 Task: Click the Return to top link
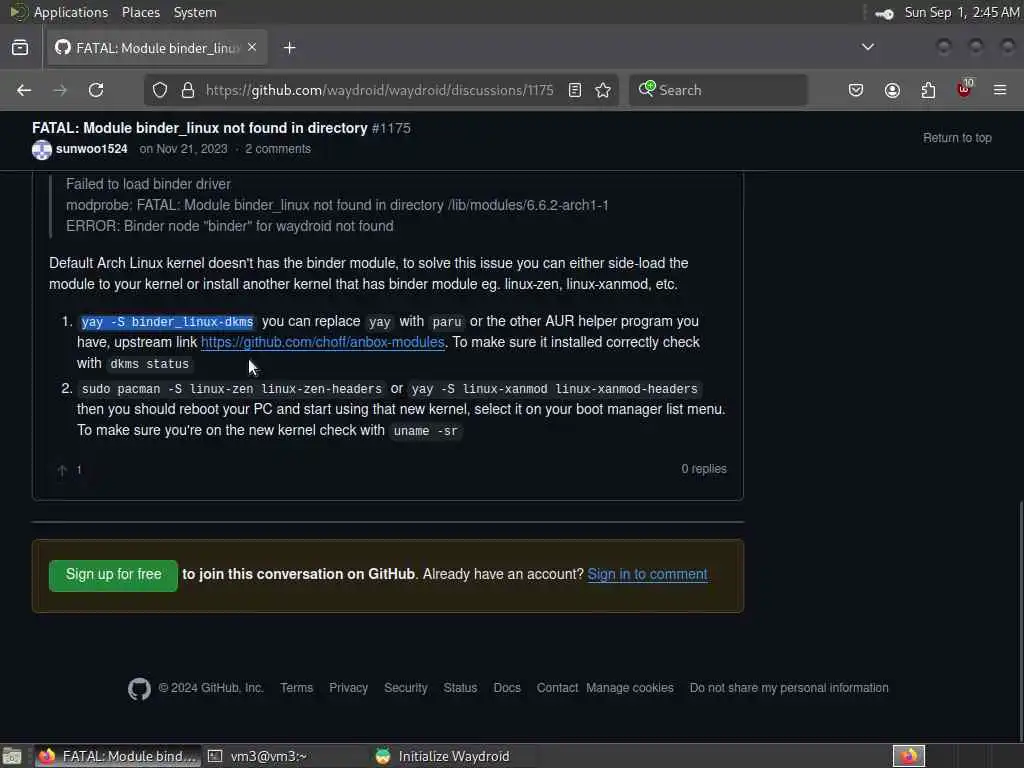[957, 138]
